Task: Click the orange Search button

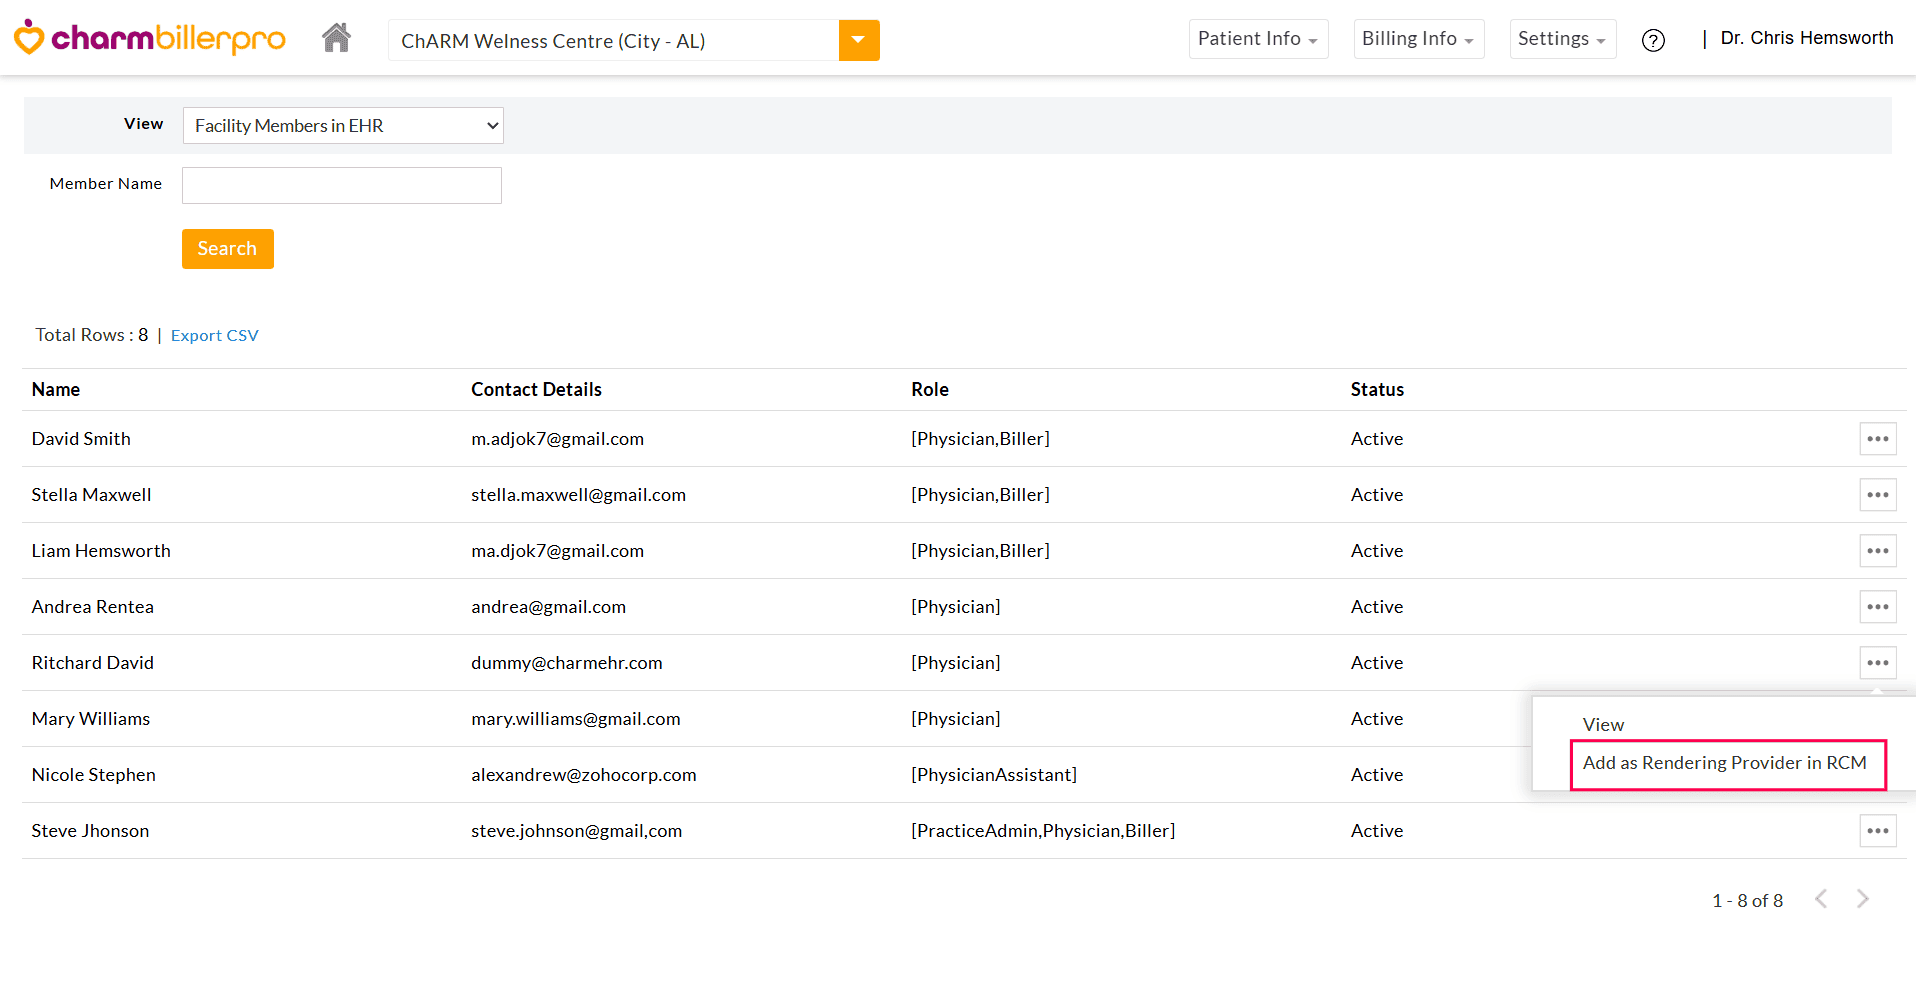Action: (227, 249)
